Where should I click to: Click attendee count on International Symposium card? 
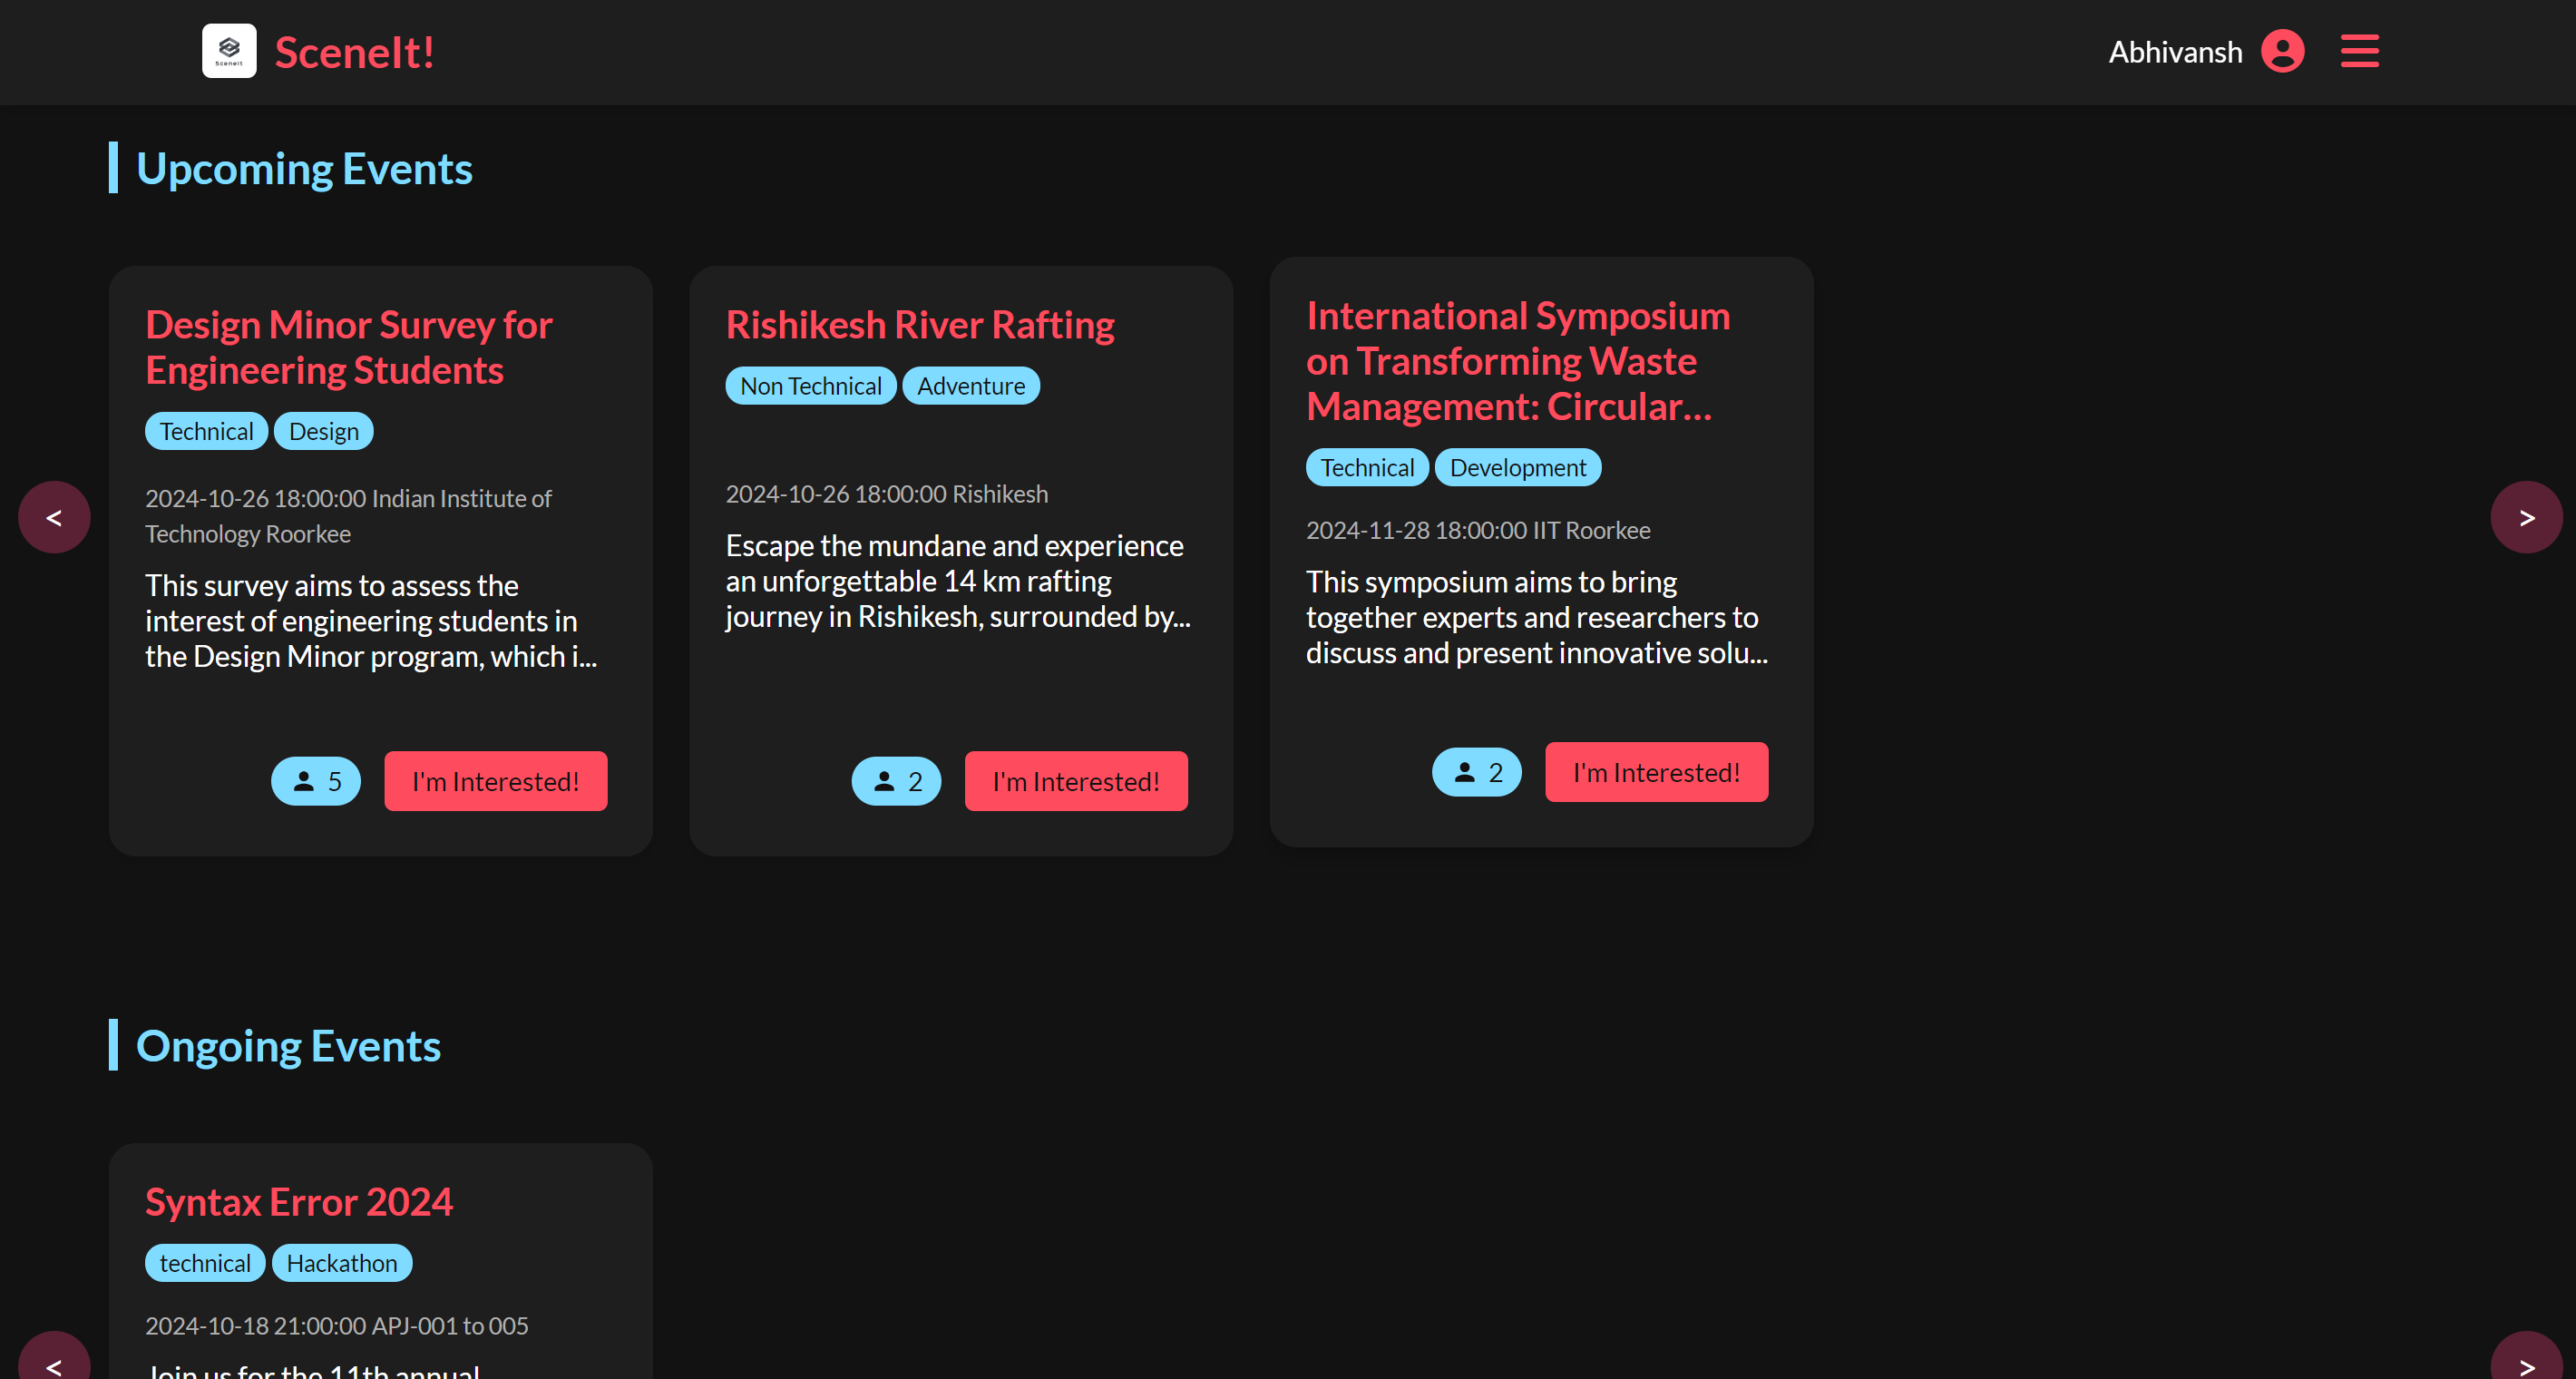pos(1476,772)
